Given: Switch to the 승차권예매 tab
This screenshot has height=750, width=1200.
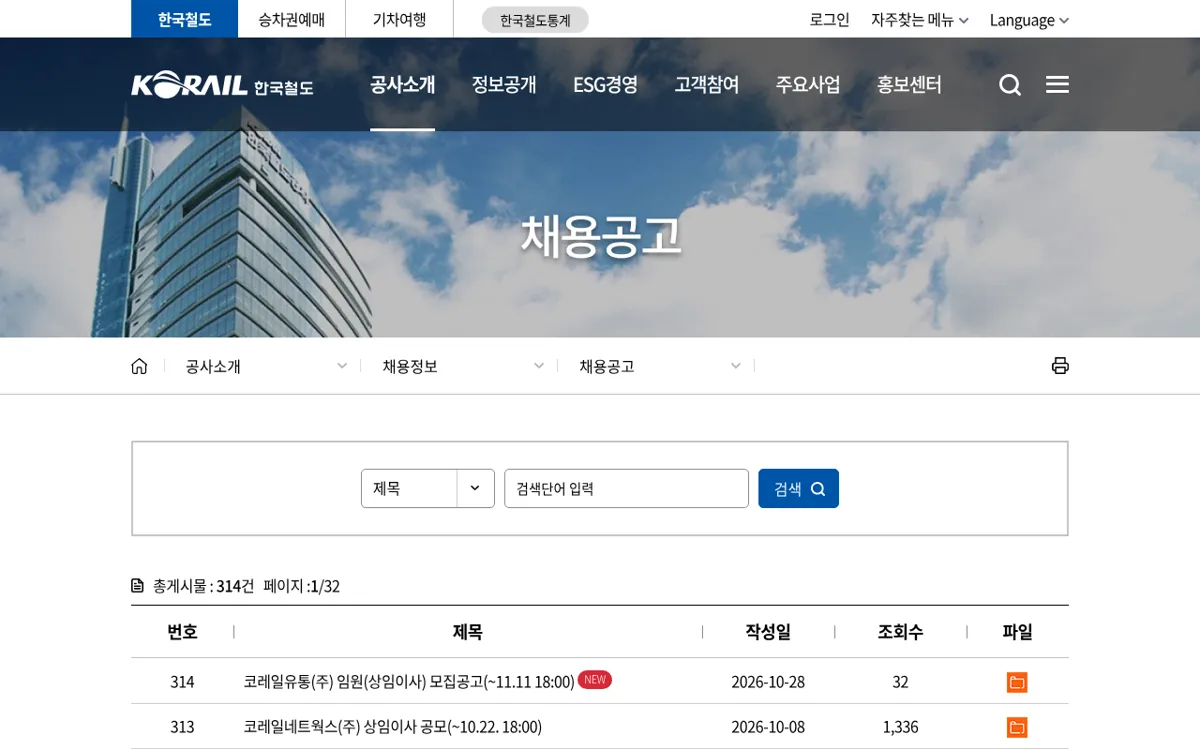Looking at the screenshot, I should [291, 19].
